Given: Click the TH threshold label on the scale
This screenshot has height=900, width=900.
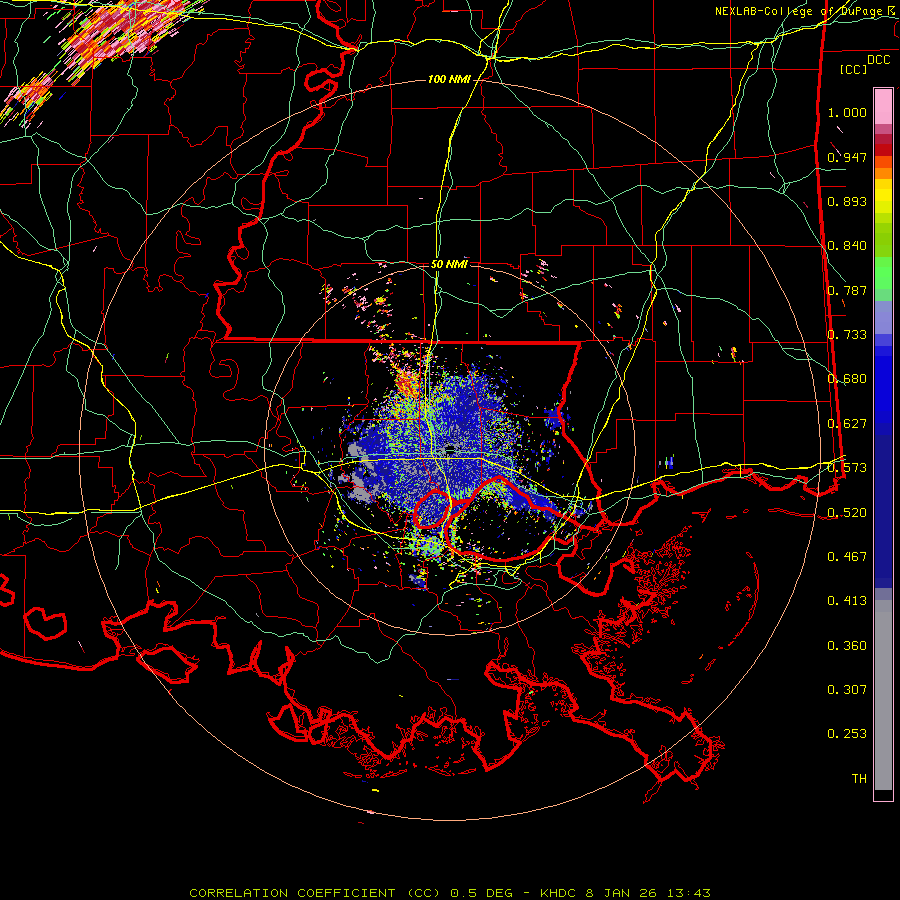Looking at the screenshot, I should pyautogui.click(x=859, y=779).
